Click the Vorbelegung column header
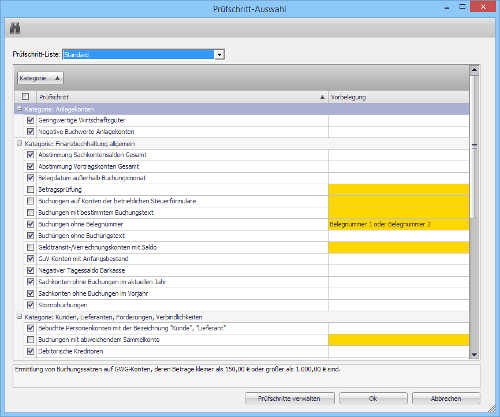 coord(398,97)
